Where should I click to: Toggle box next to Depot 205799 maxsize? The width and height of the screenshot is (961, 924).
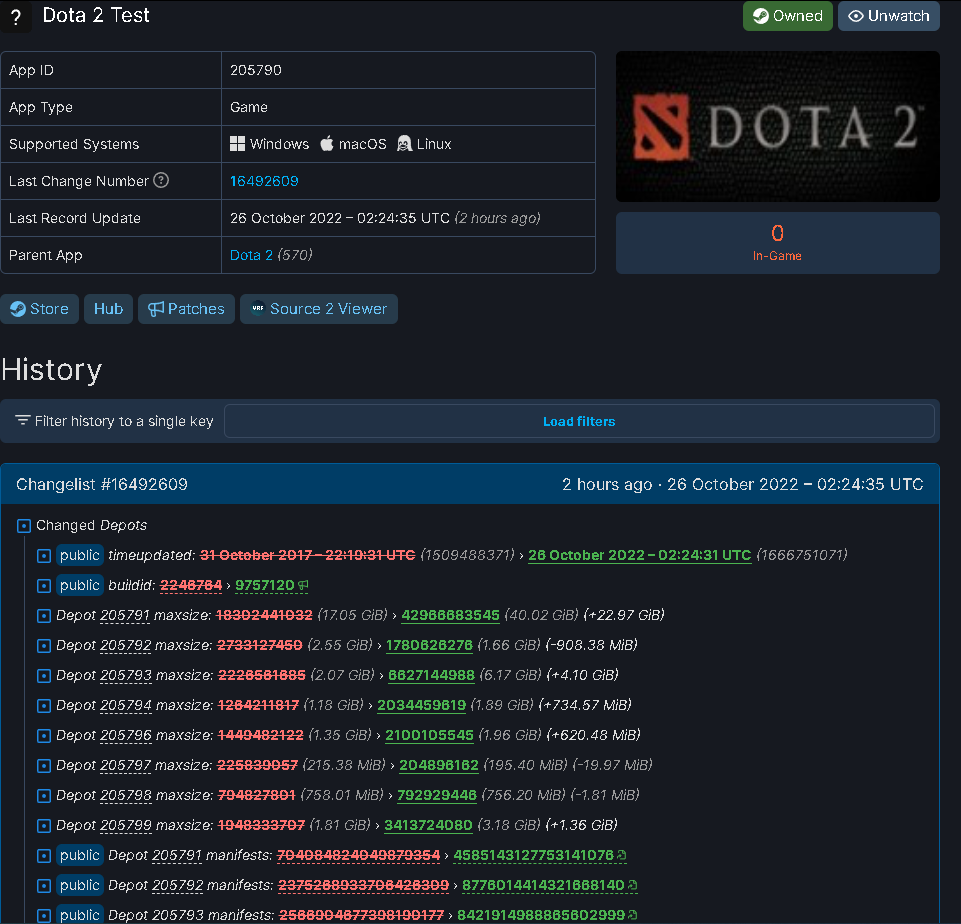tap(44, 826)
